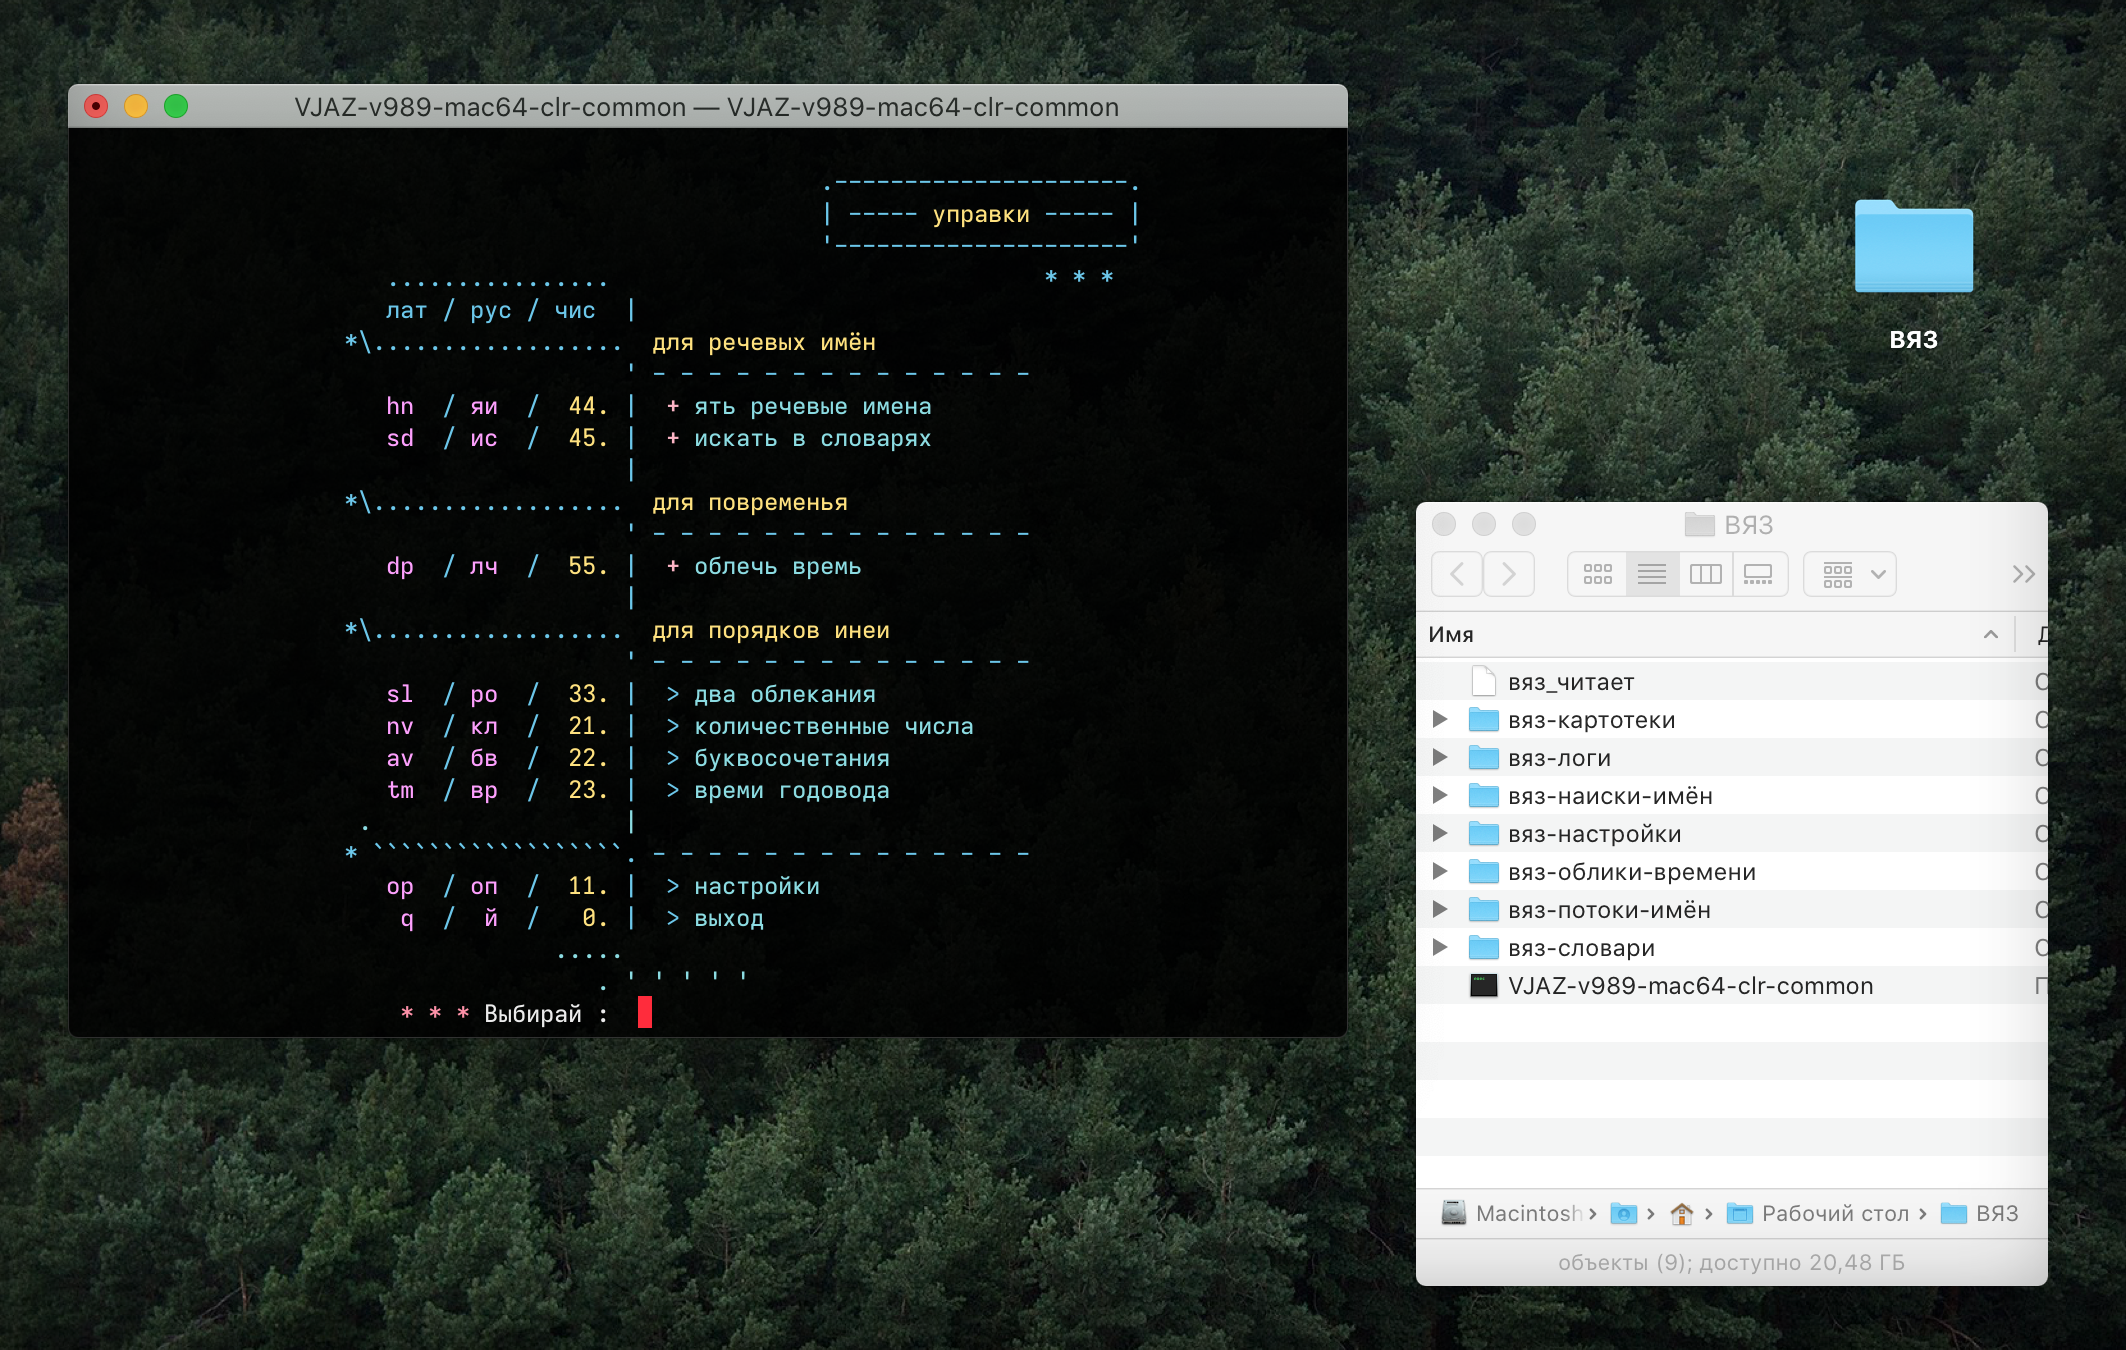
Task: Expand the вяз-настройки folder triangle
Action: click(x=1440, y=833)
